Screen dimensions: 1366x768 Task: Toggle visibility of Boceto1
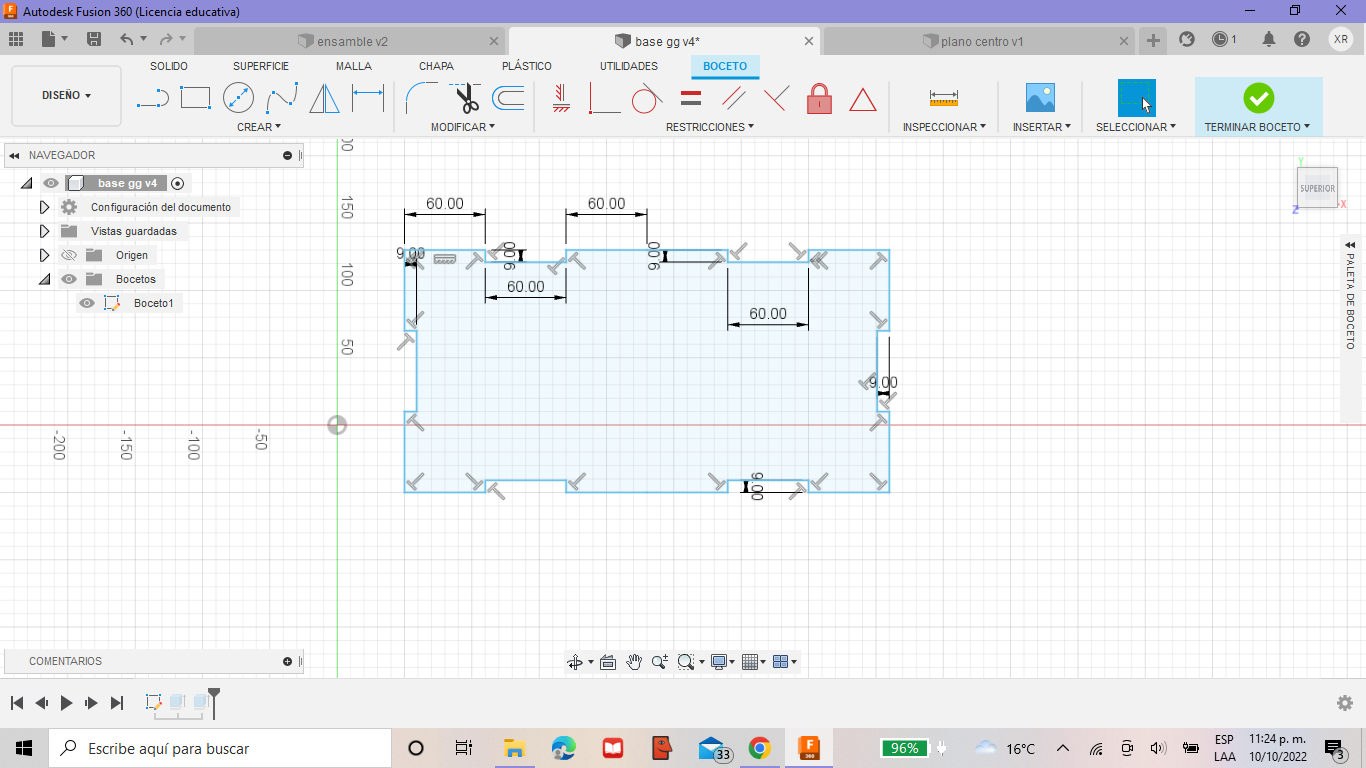87,303
